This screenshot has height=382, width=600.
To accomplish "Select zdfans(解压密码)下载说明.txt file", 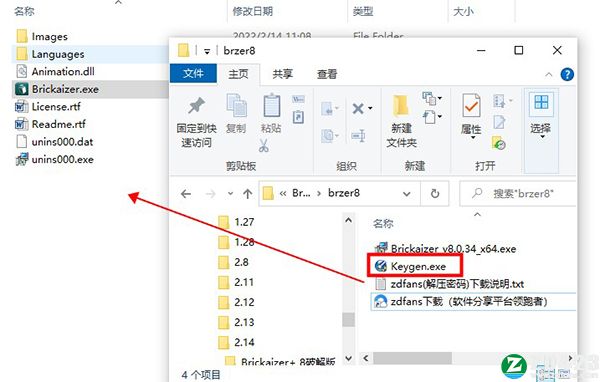I will click(x=450, y=284).
